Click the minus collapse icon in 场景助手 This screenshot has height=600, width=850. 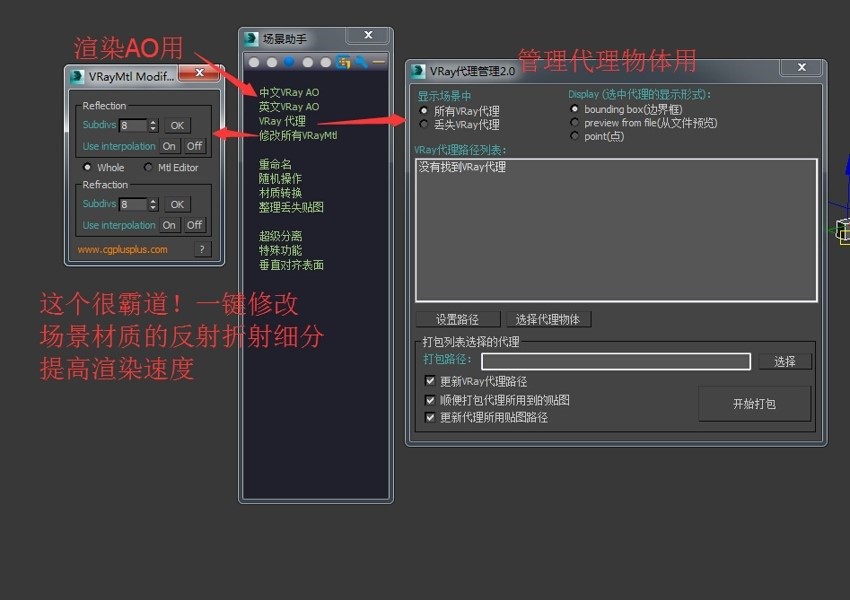click(377, 62)
